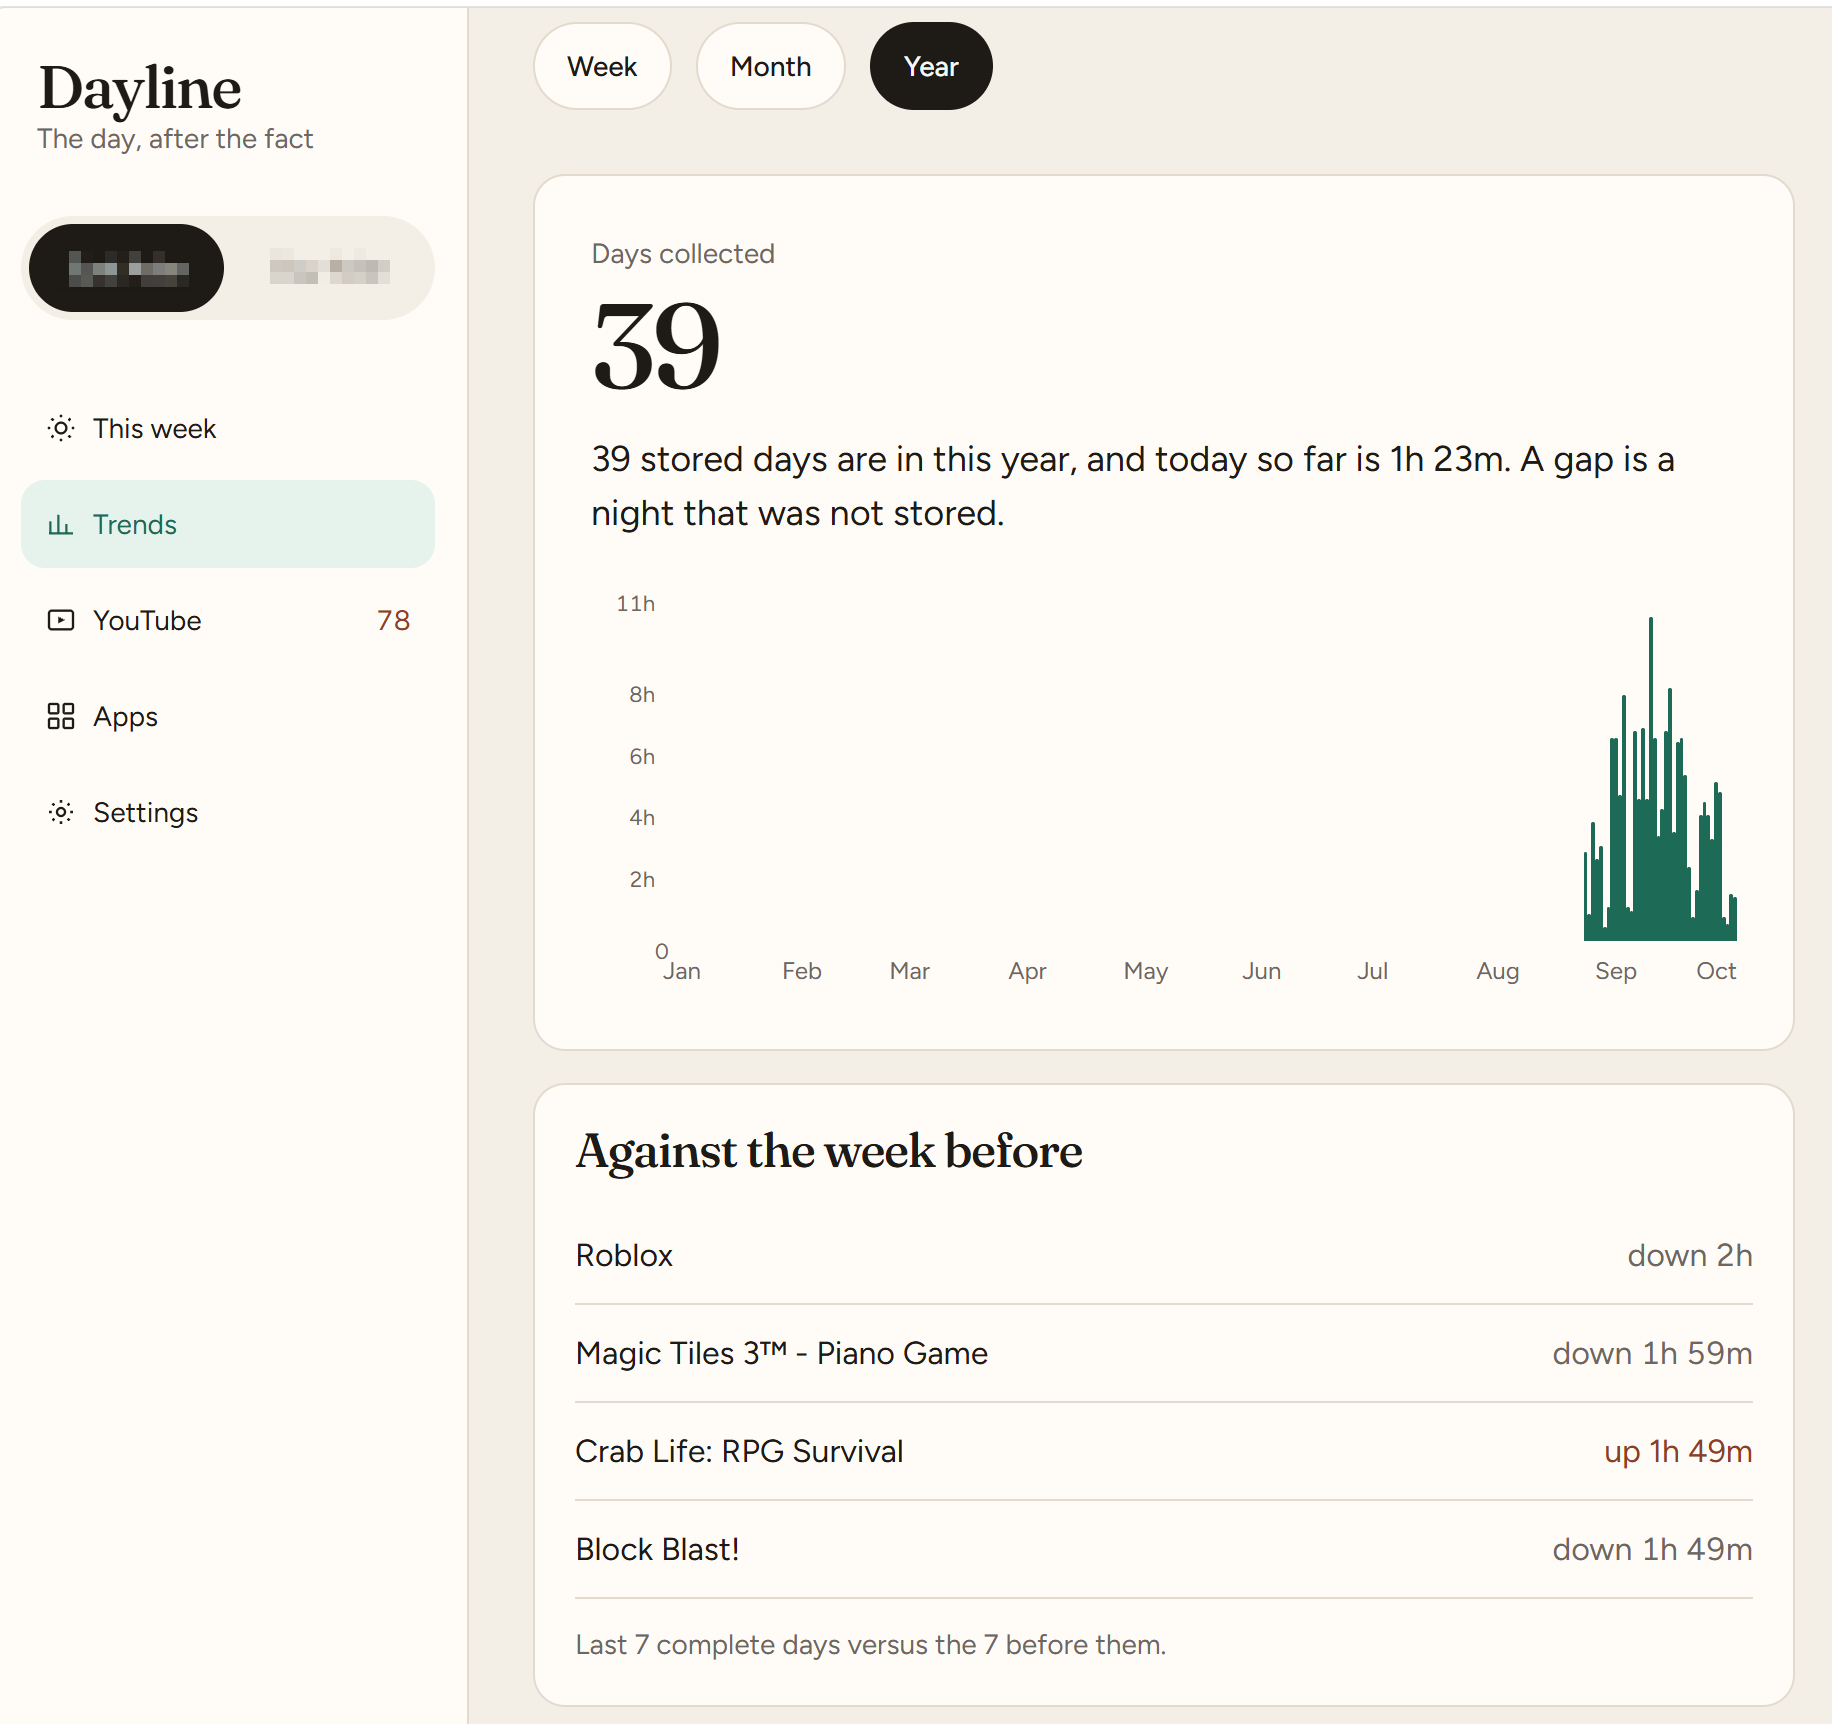Click the Roblox row name
Image resolution: width=1832 pixels, height=1724 pixels.
(x=624, y=1256)
